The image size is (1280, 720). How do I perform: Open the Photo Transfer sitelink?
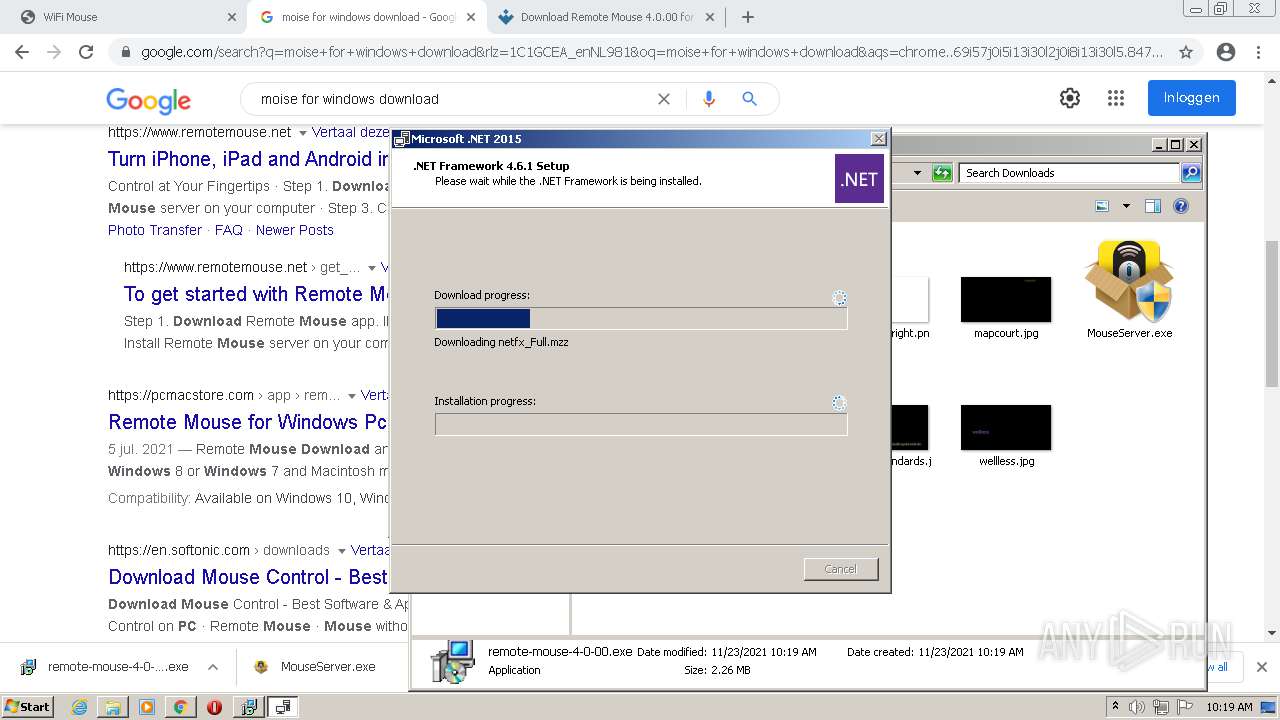(155, 230)
